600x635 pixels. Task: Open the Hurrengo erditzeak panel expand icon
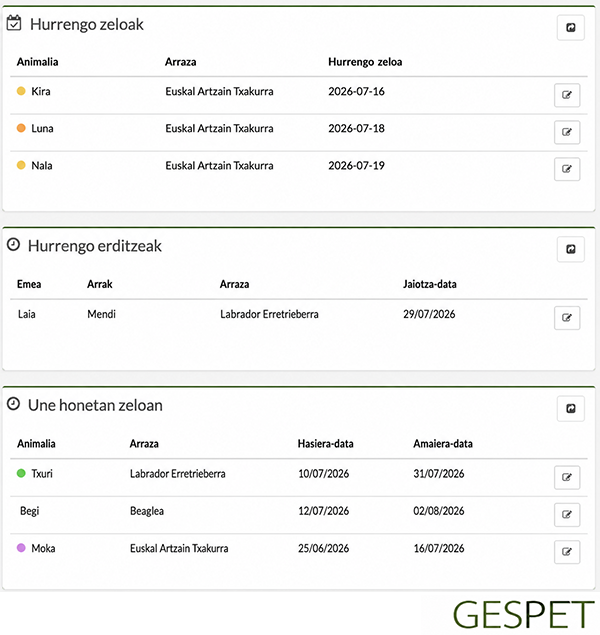(570, 249)
